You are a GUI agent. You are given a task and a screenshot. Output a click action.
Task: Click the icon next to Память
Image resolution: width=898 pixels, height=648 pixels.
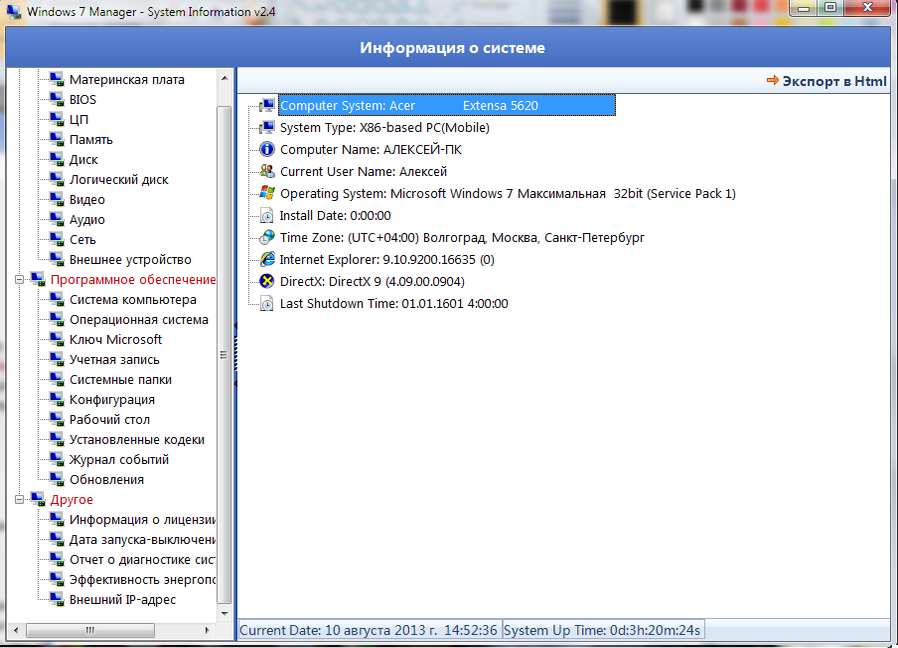[56, 139]
